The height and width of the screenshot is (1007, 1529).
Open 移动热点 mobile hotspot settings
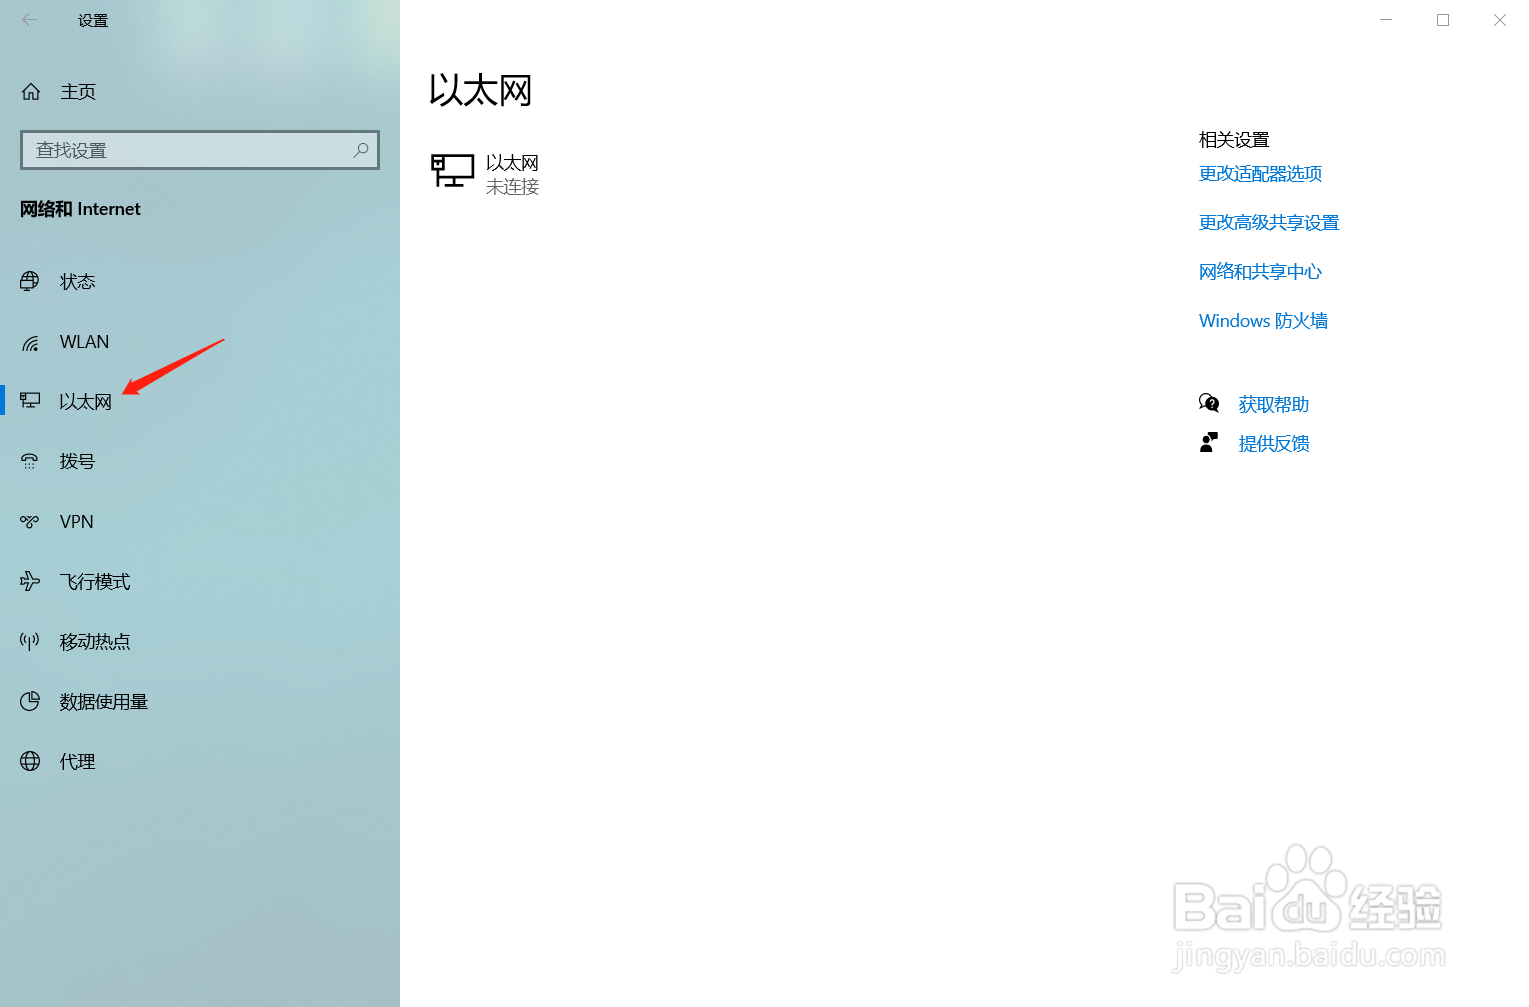tap(95, 642)
